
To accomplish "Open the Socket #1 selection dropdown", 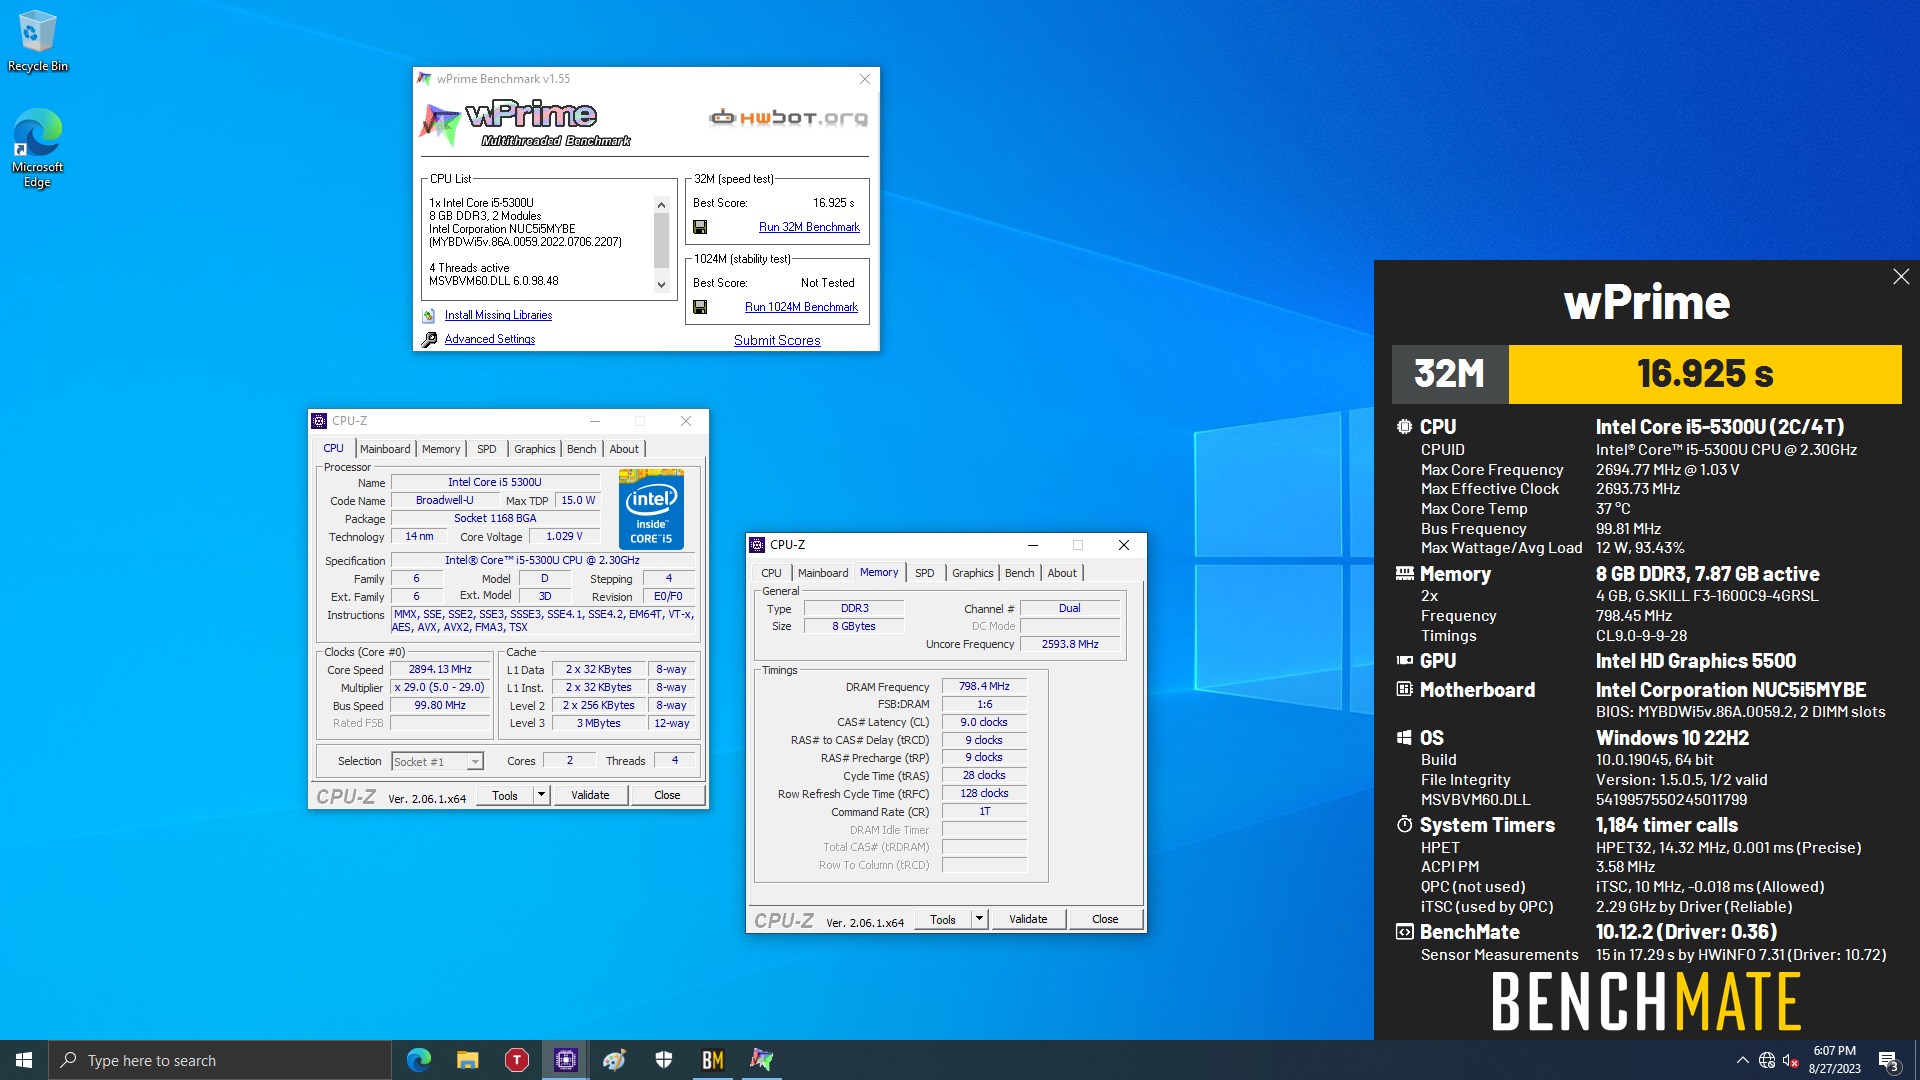I will 437,762.
